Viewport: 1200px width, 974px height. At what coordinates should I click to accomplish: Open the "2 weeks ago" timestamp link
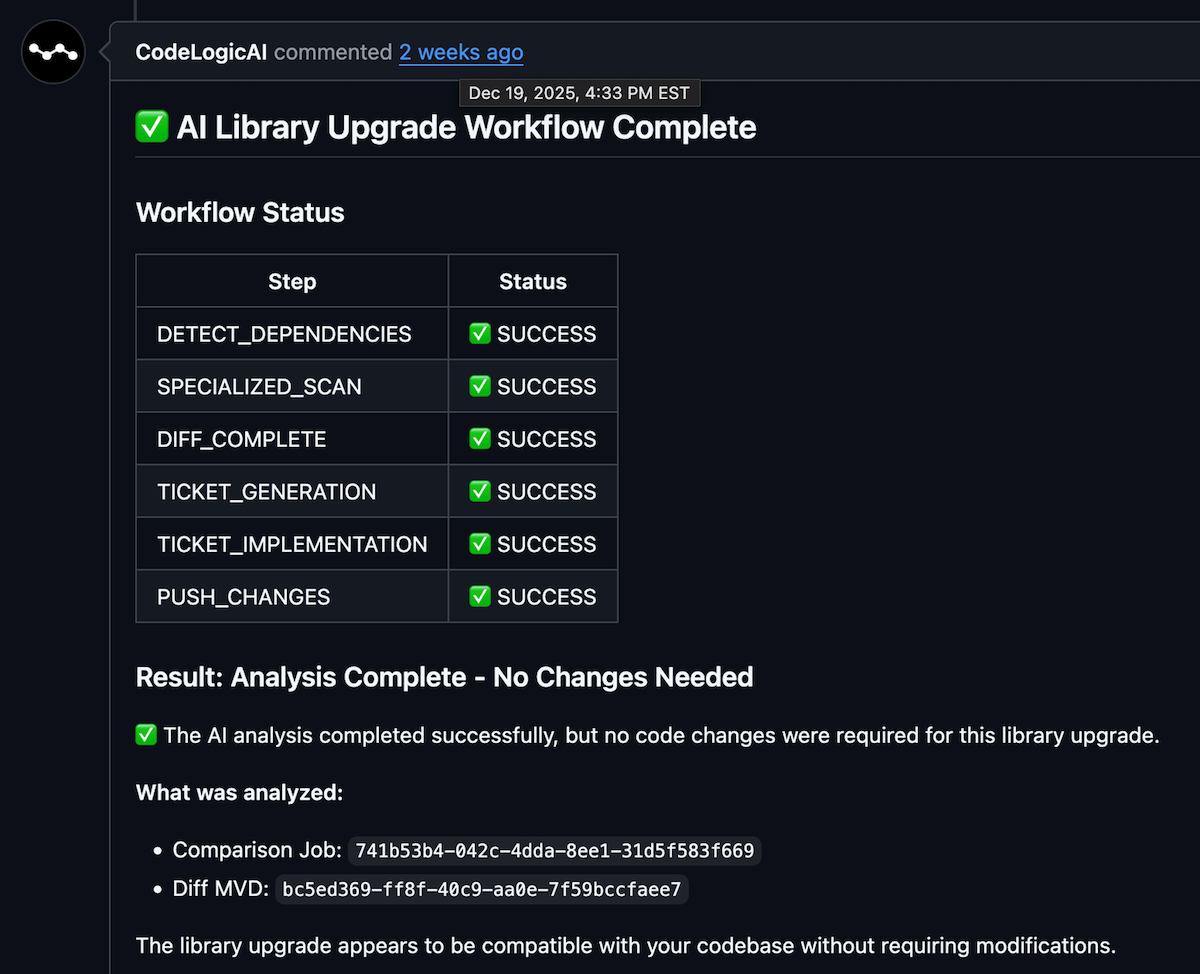pos(461,52)
